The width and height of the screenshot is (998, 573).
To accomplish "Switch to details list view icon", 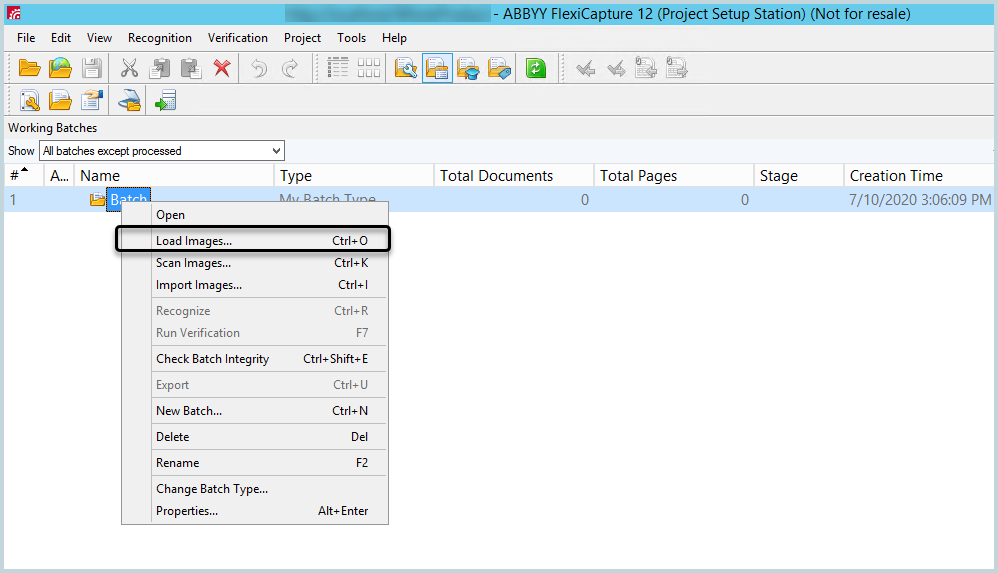I will [338, 68].
